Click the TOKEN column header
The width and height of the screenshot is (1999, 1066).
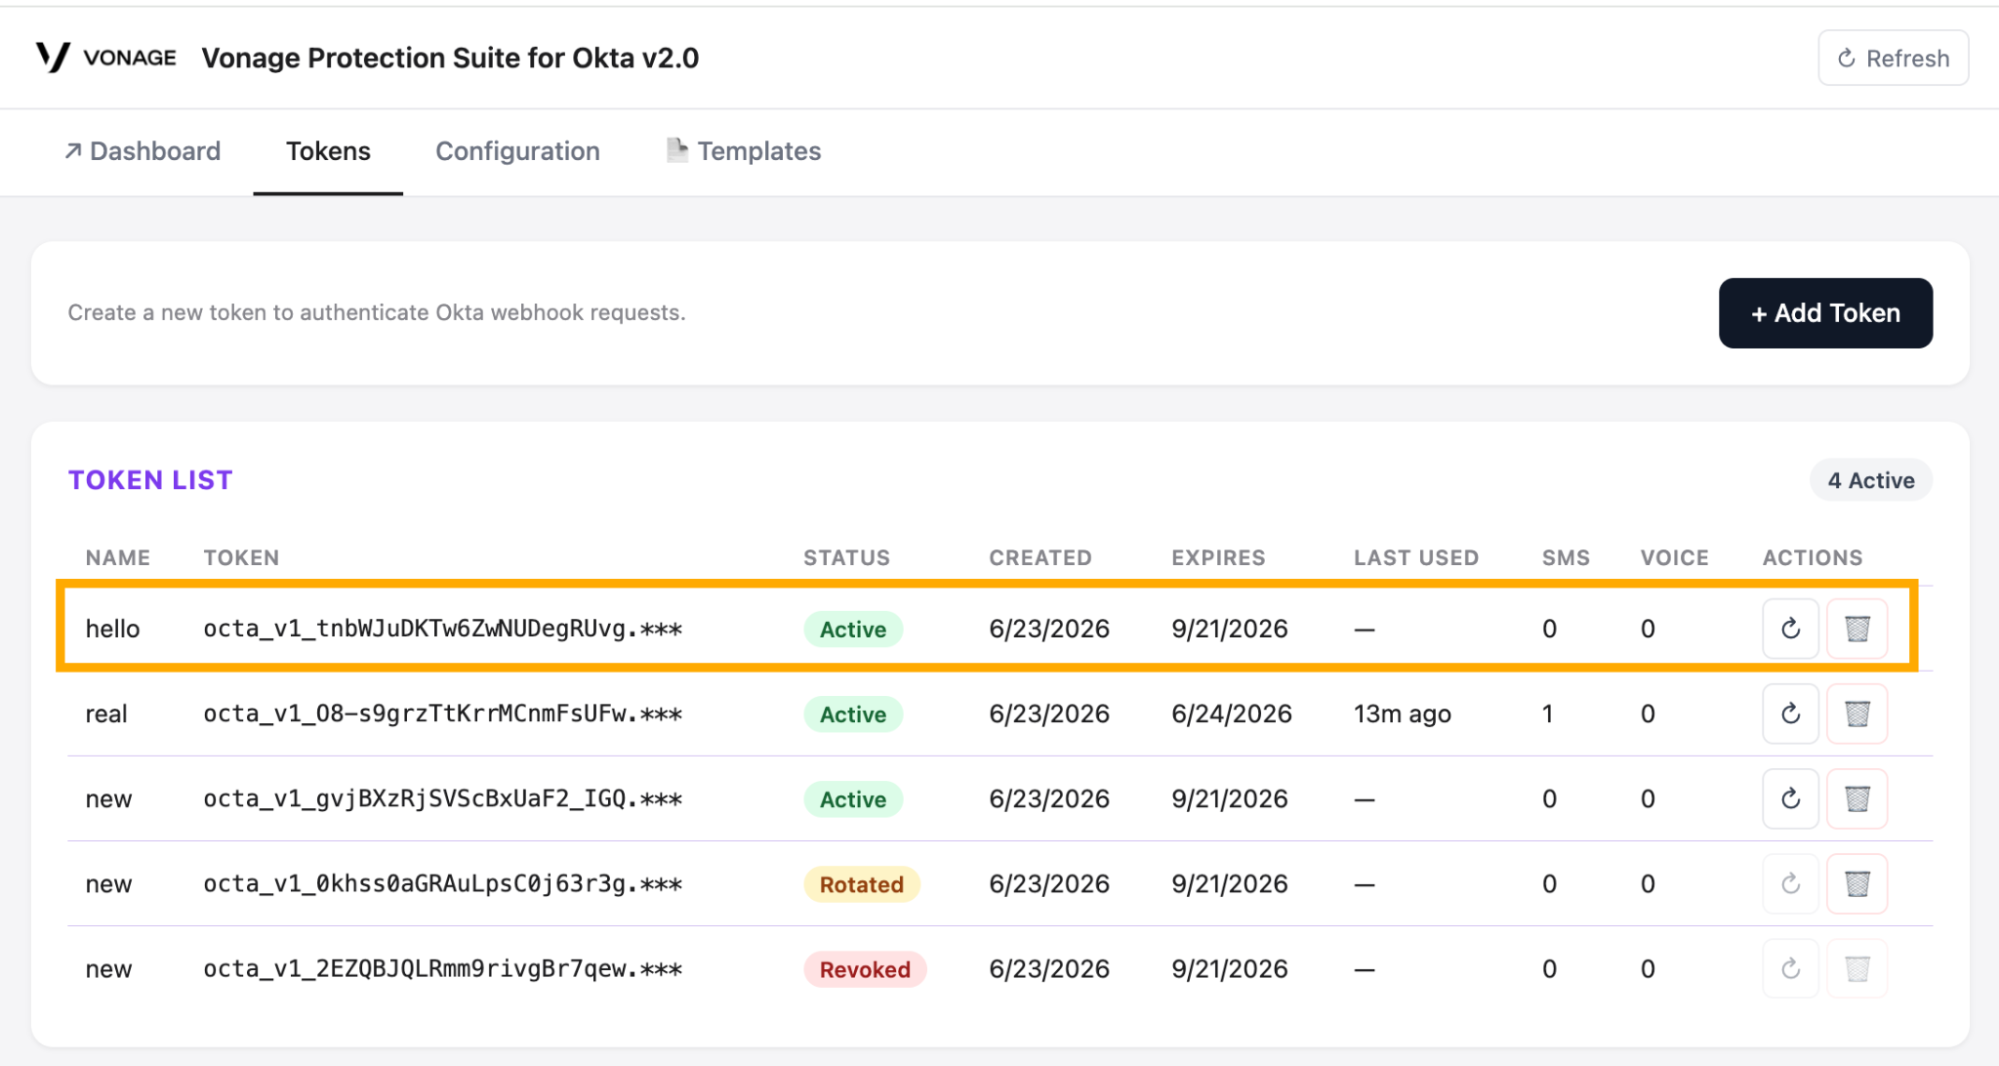pos(241,558)
